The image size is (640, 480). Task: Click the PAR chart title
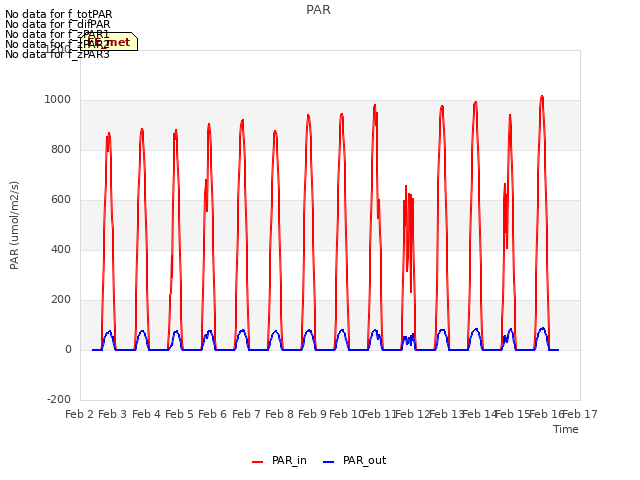click(x=318, y=10)
